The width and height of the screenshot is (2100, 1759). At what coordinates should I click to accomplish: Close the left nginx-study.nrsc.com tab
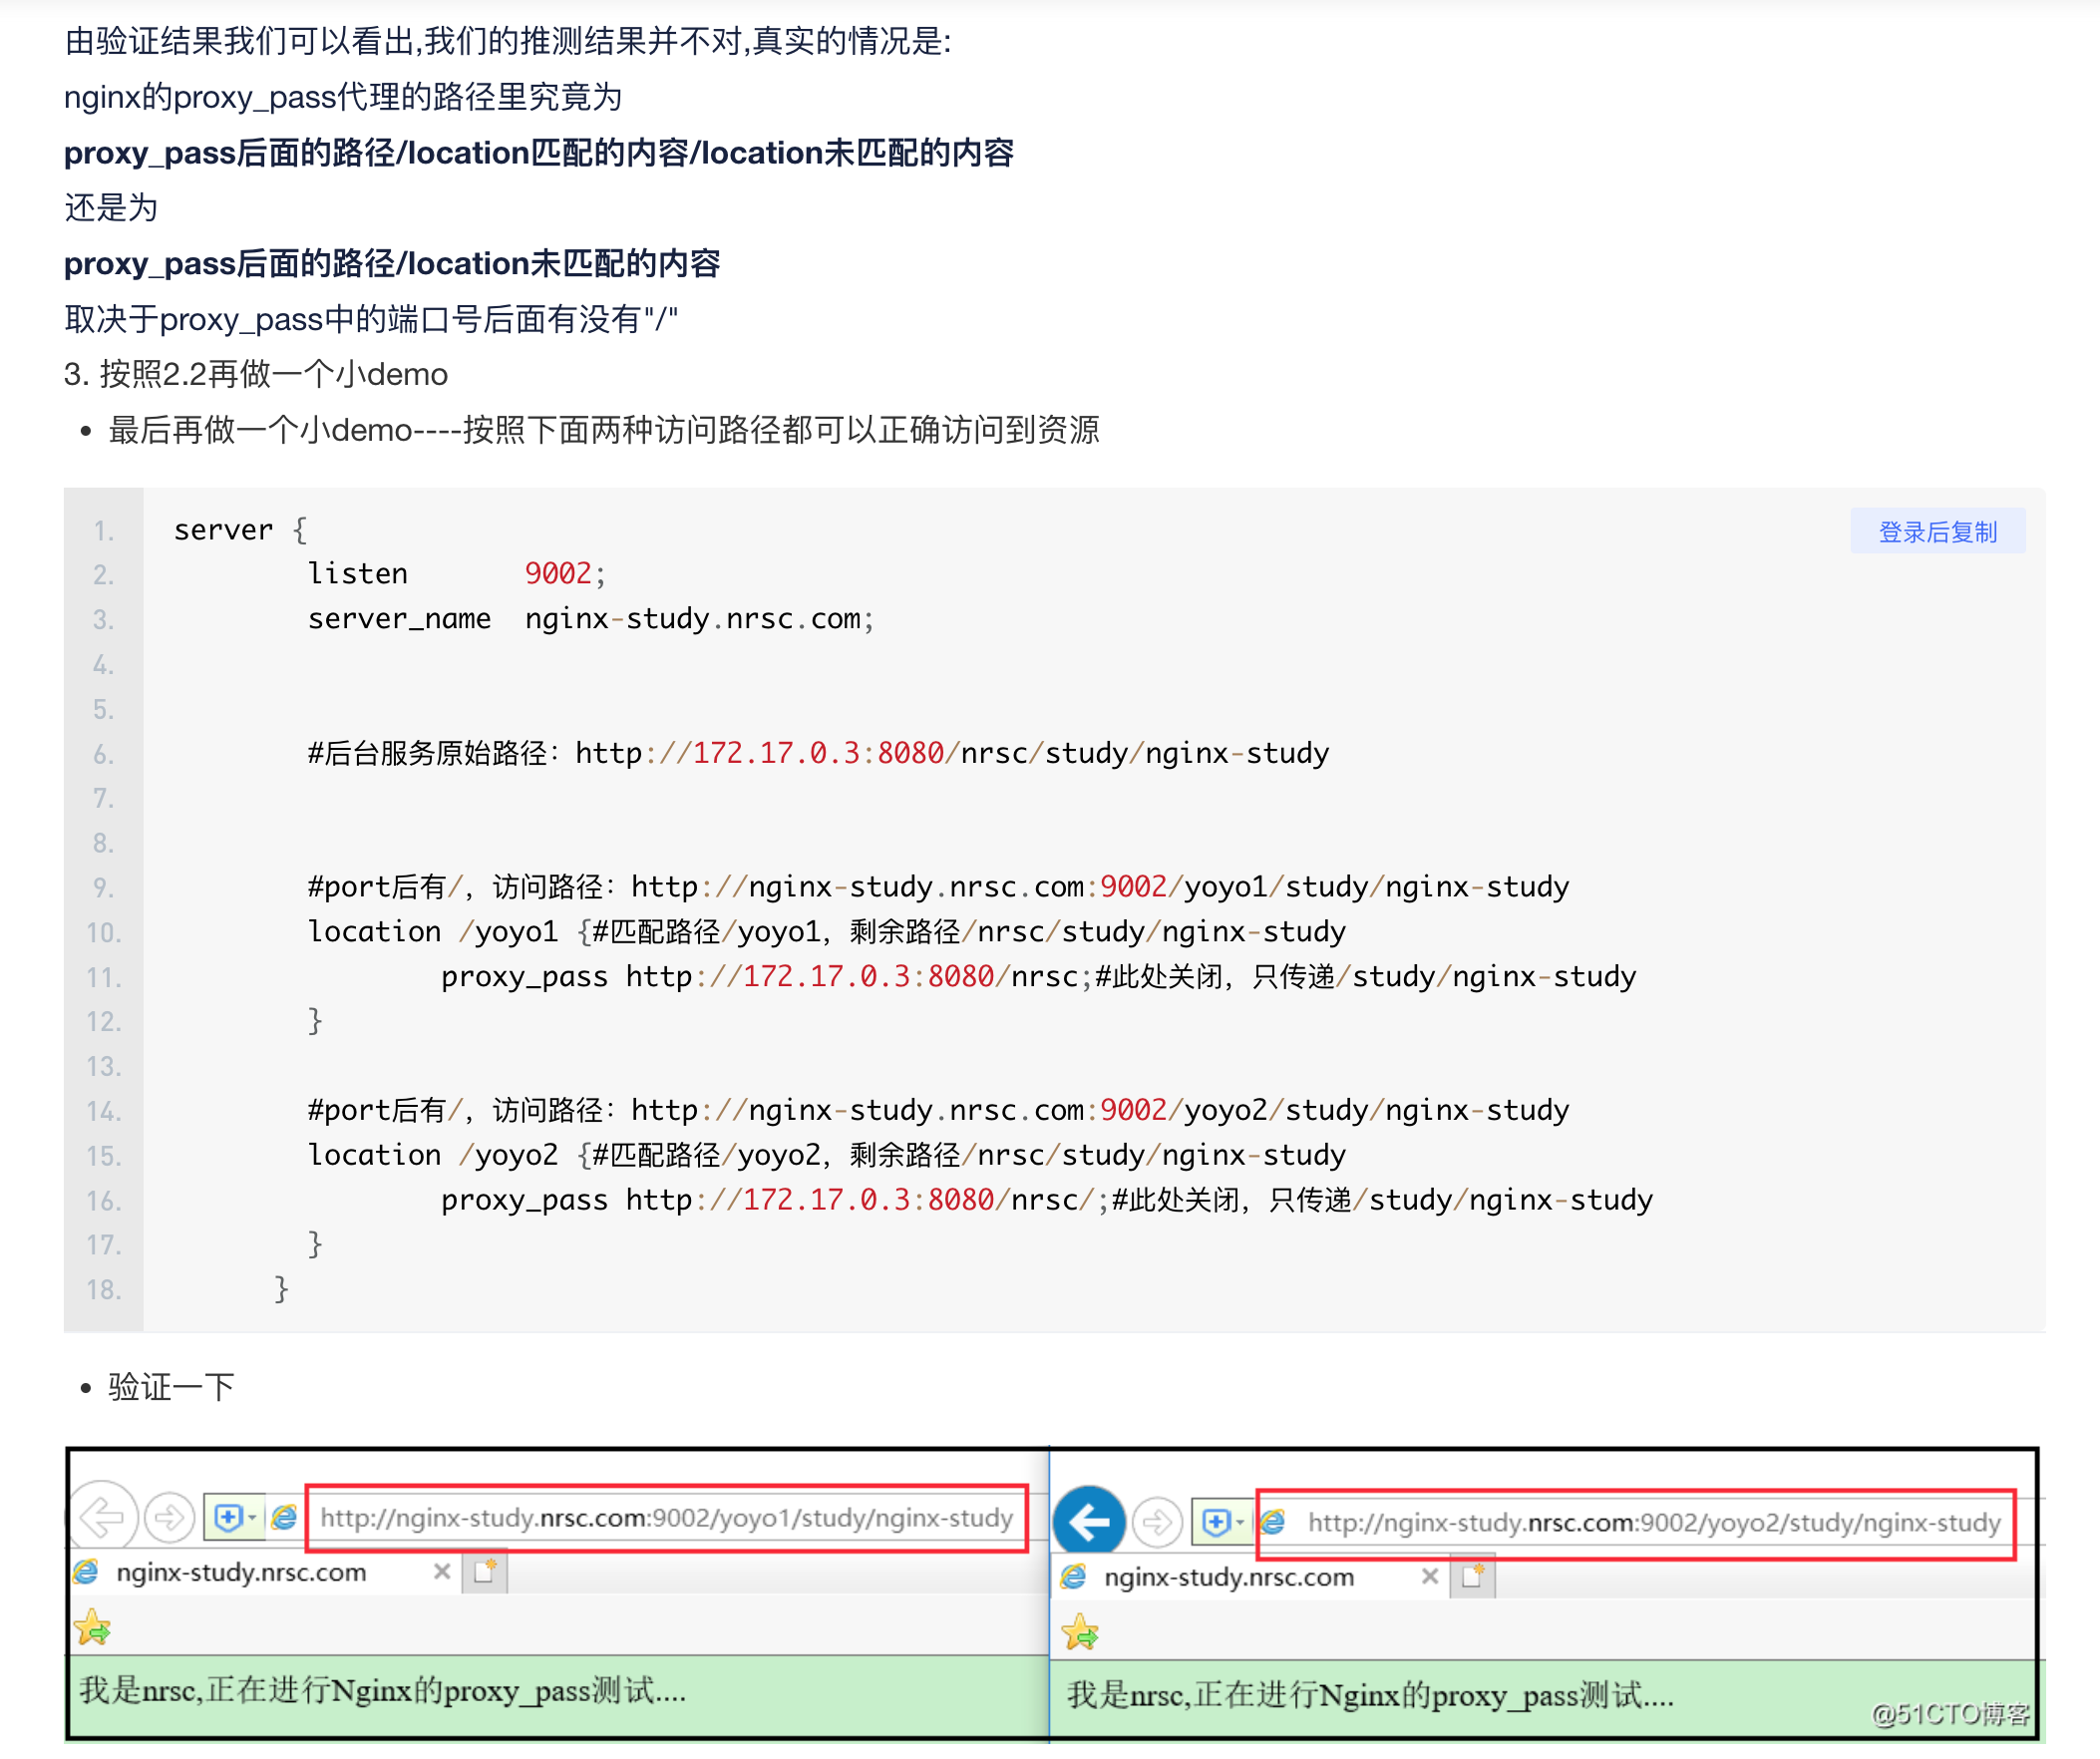pyautogui.click(x=441, y=1572)
